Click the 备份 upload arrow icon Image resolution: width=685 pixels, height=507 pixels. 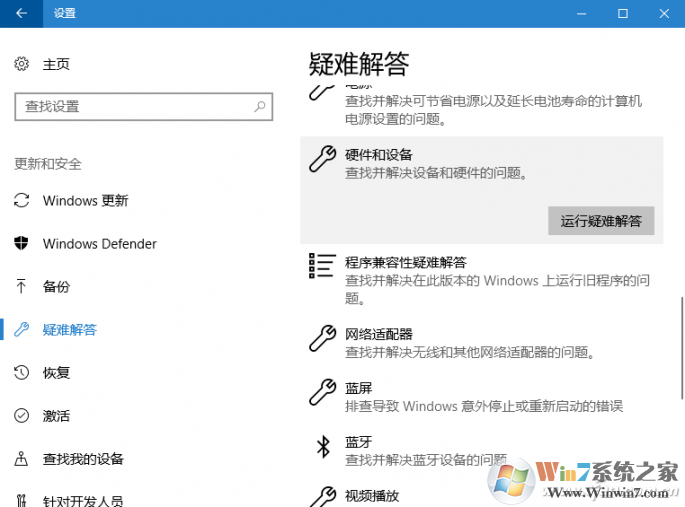tap(22, 286)
